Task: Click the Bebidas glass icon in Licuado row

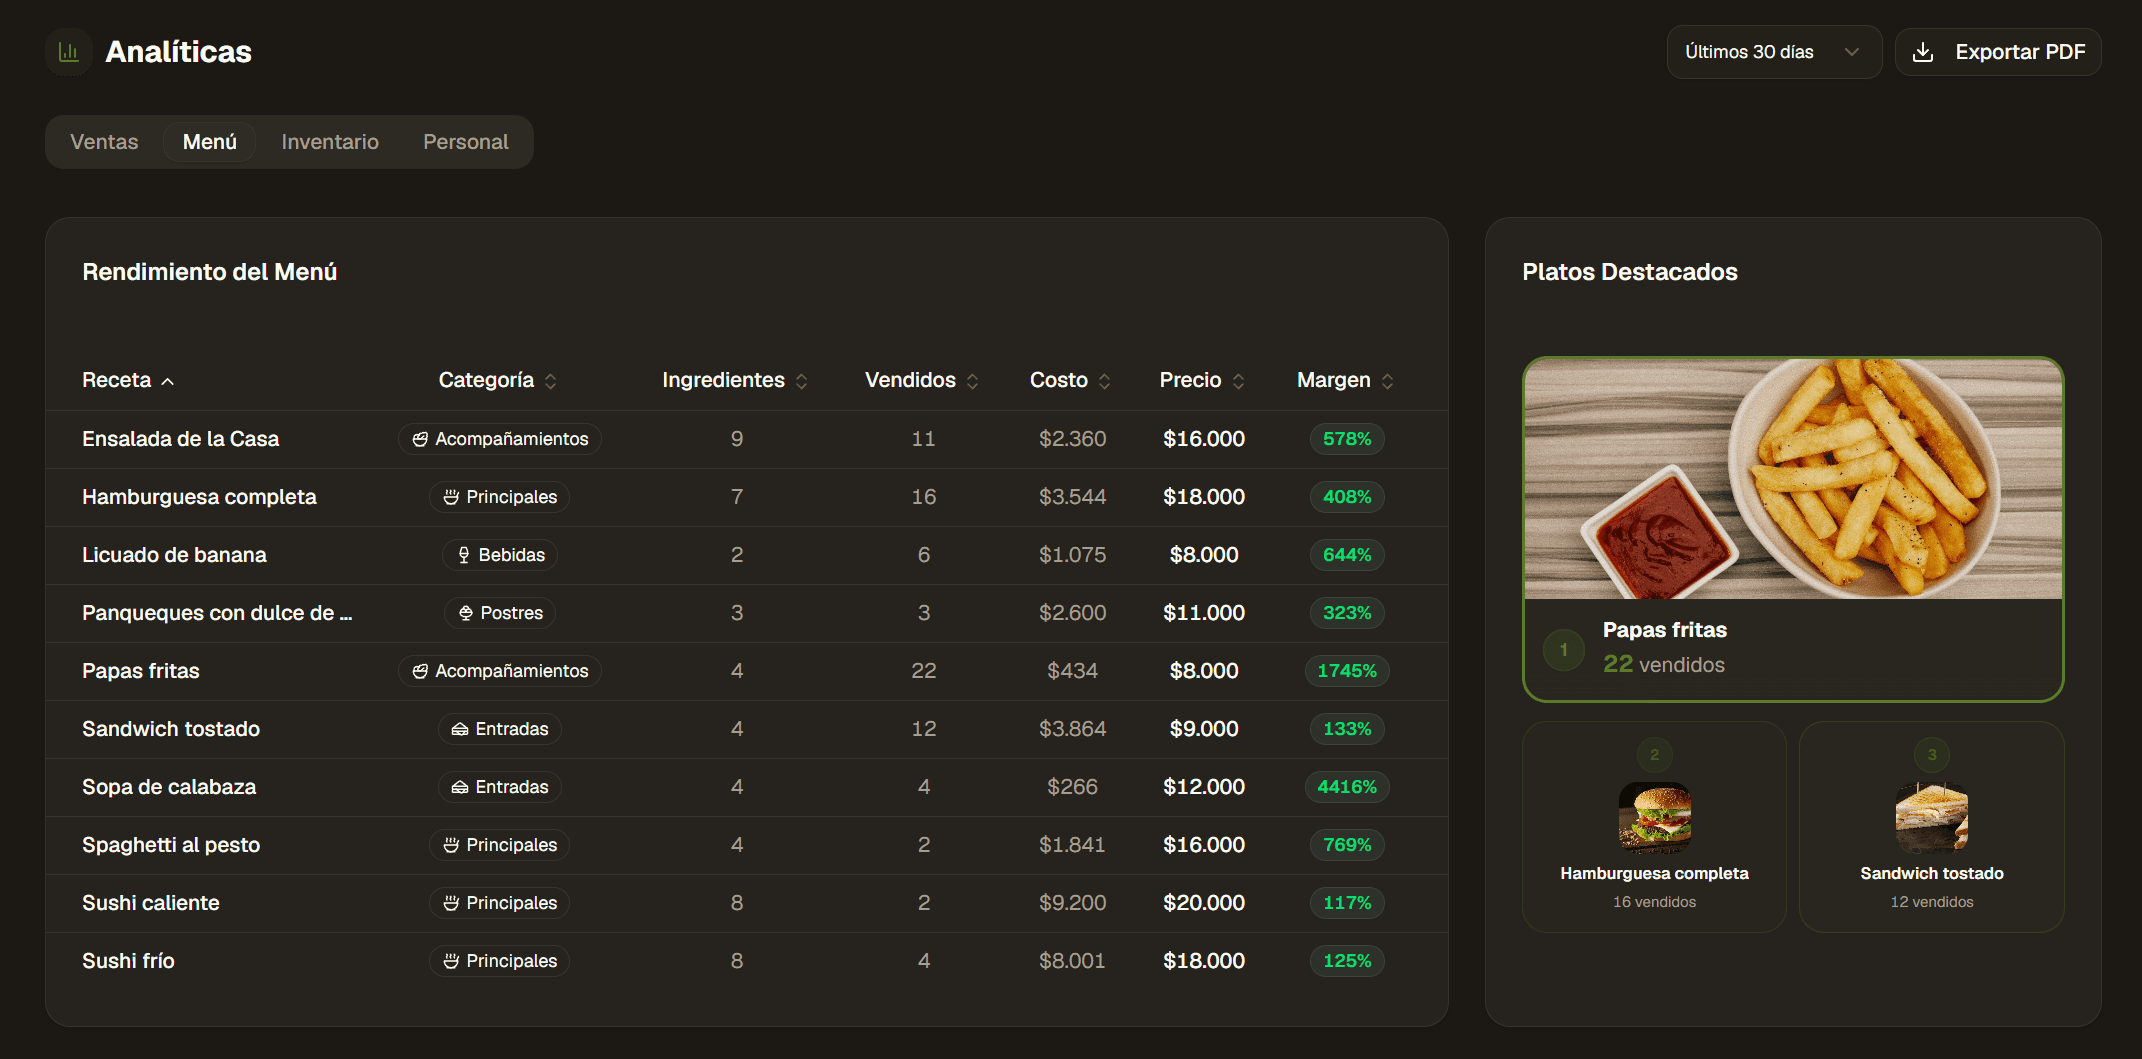Action: click(464, 555)
